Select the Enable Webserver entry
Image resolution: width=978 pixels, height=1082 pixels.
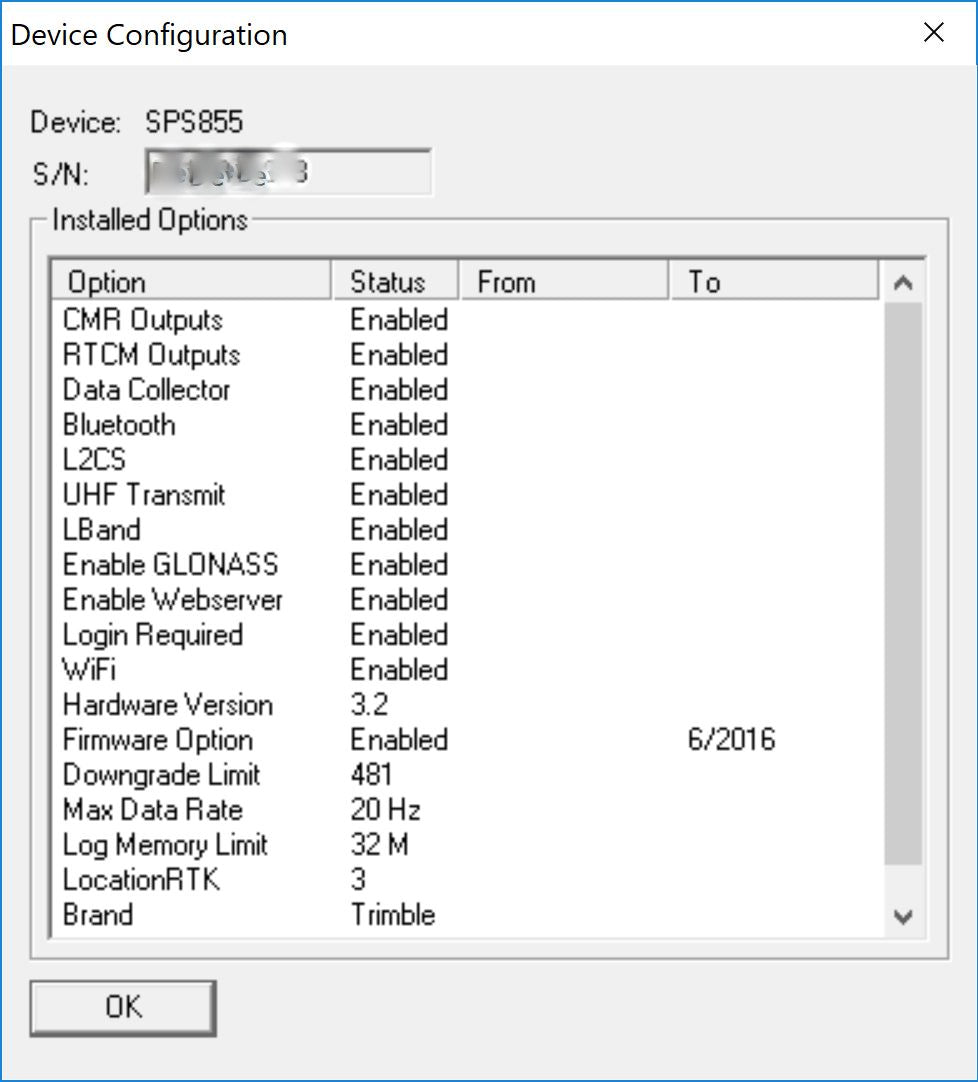click(172, 600)
